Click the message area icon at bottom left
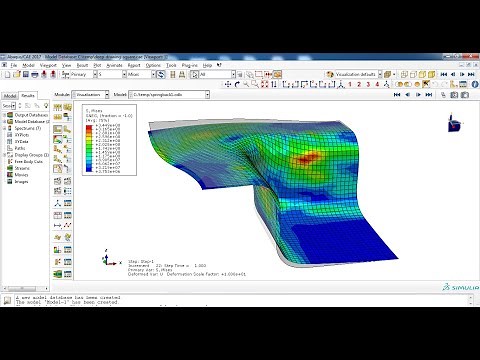This screenshot has height=360, width=480. coord(7,300)
